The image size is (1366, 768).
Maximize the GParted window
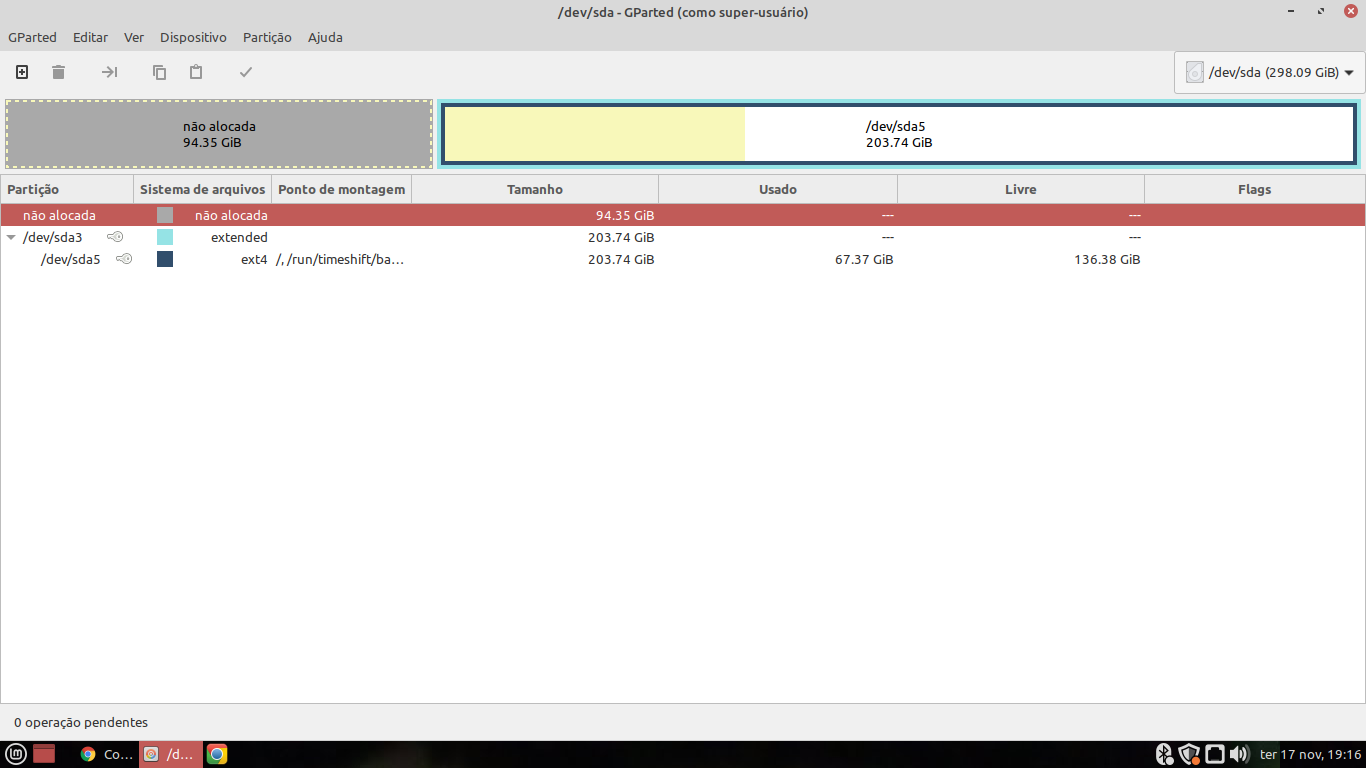1321,12
